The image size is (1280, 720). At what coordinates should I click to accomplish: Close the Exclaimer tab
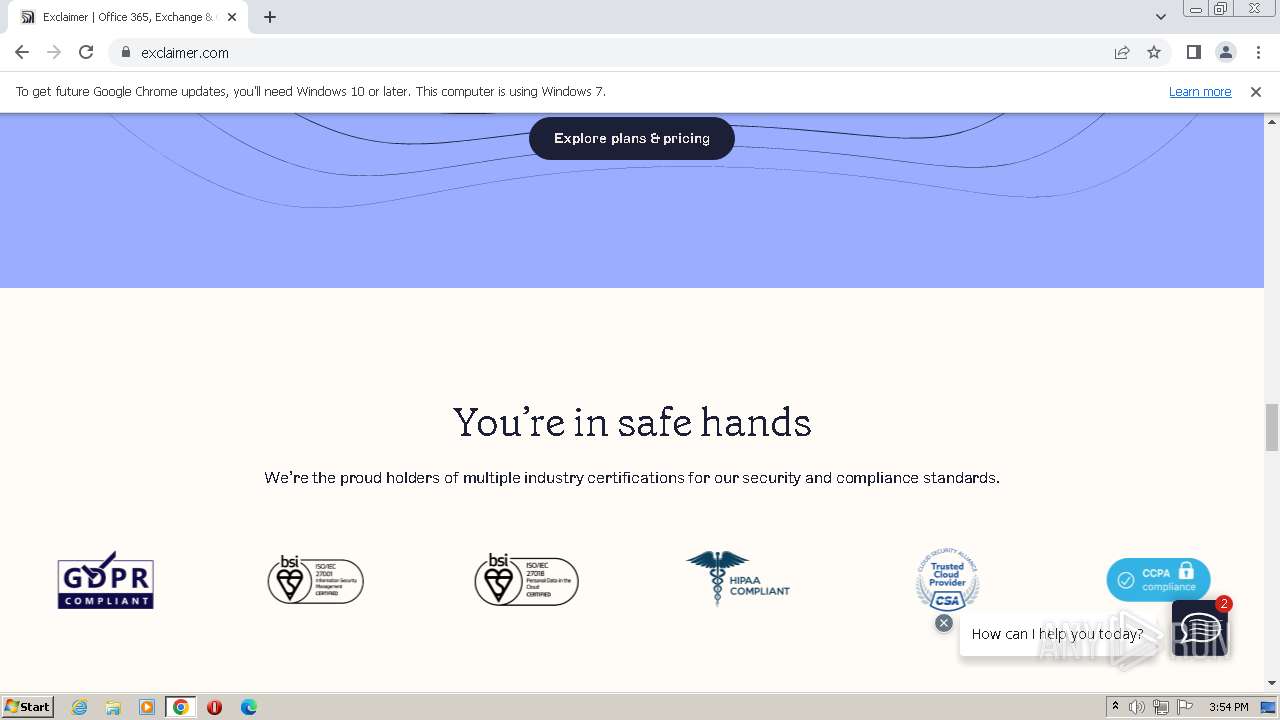point(232,17)
